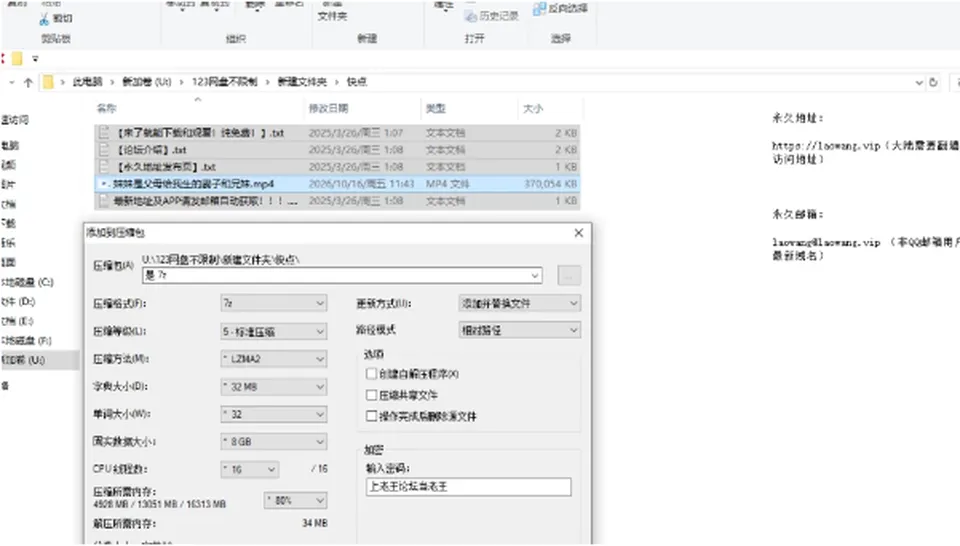This screenshot has height=546, width=960.
Task: Open the quick access toolbar customize arrow
Action: [x=35, y=59]
